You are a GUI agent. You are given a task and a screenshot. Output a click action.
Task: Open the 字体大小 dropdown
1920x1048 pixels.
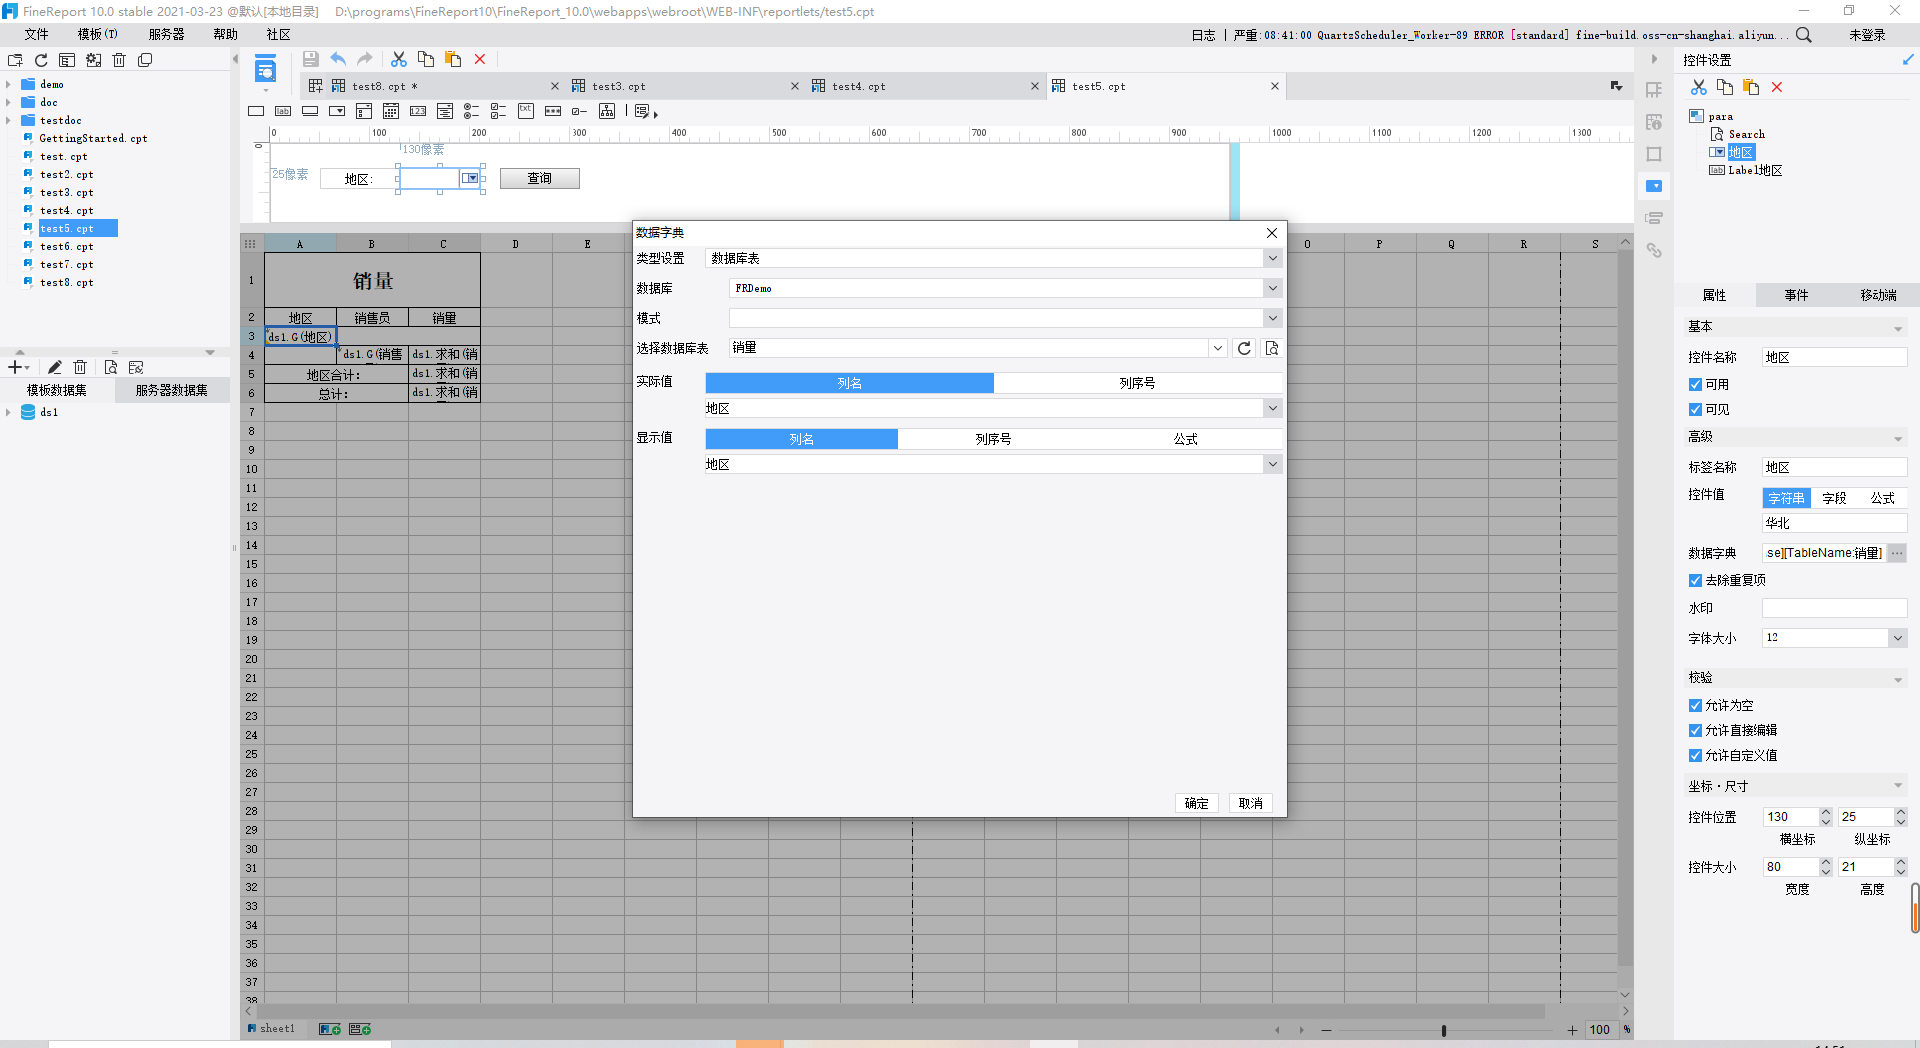(x=1897, y=638)
